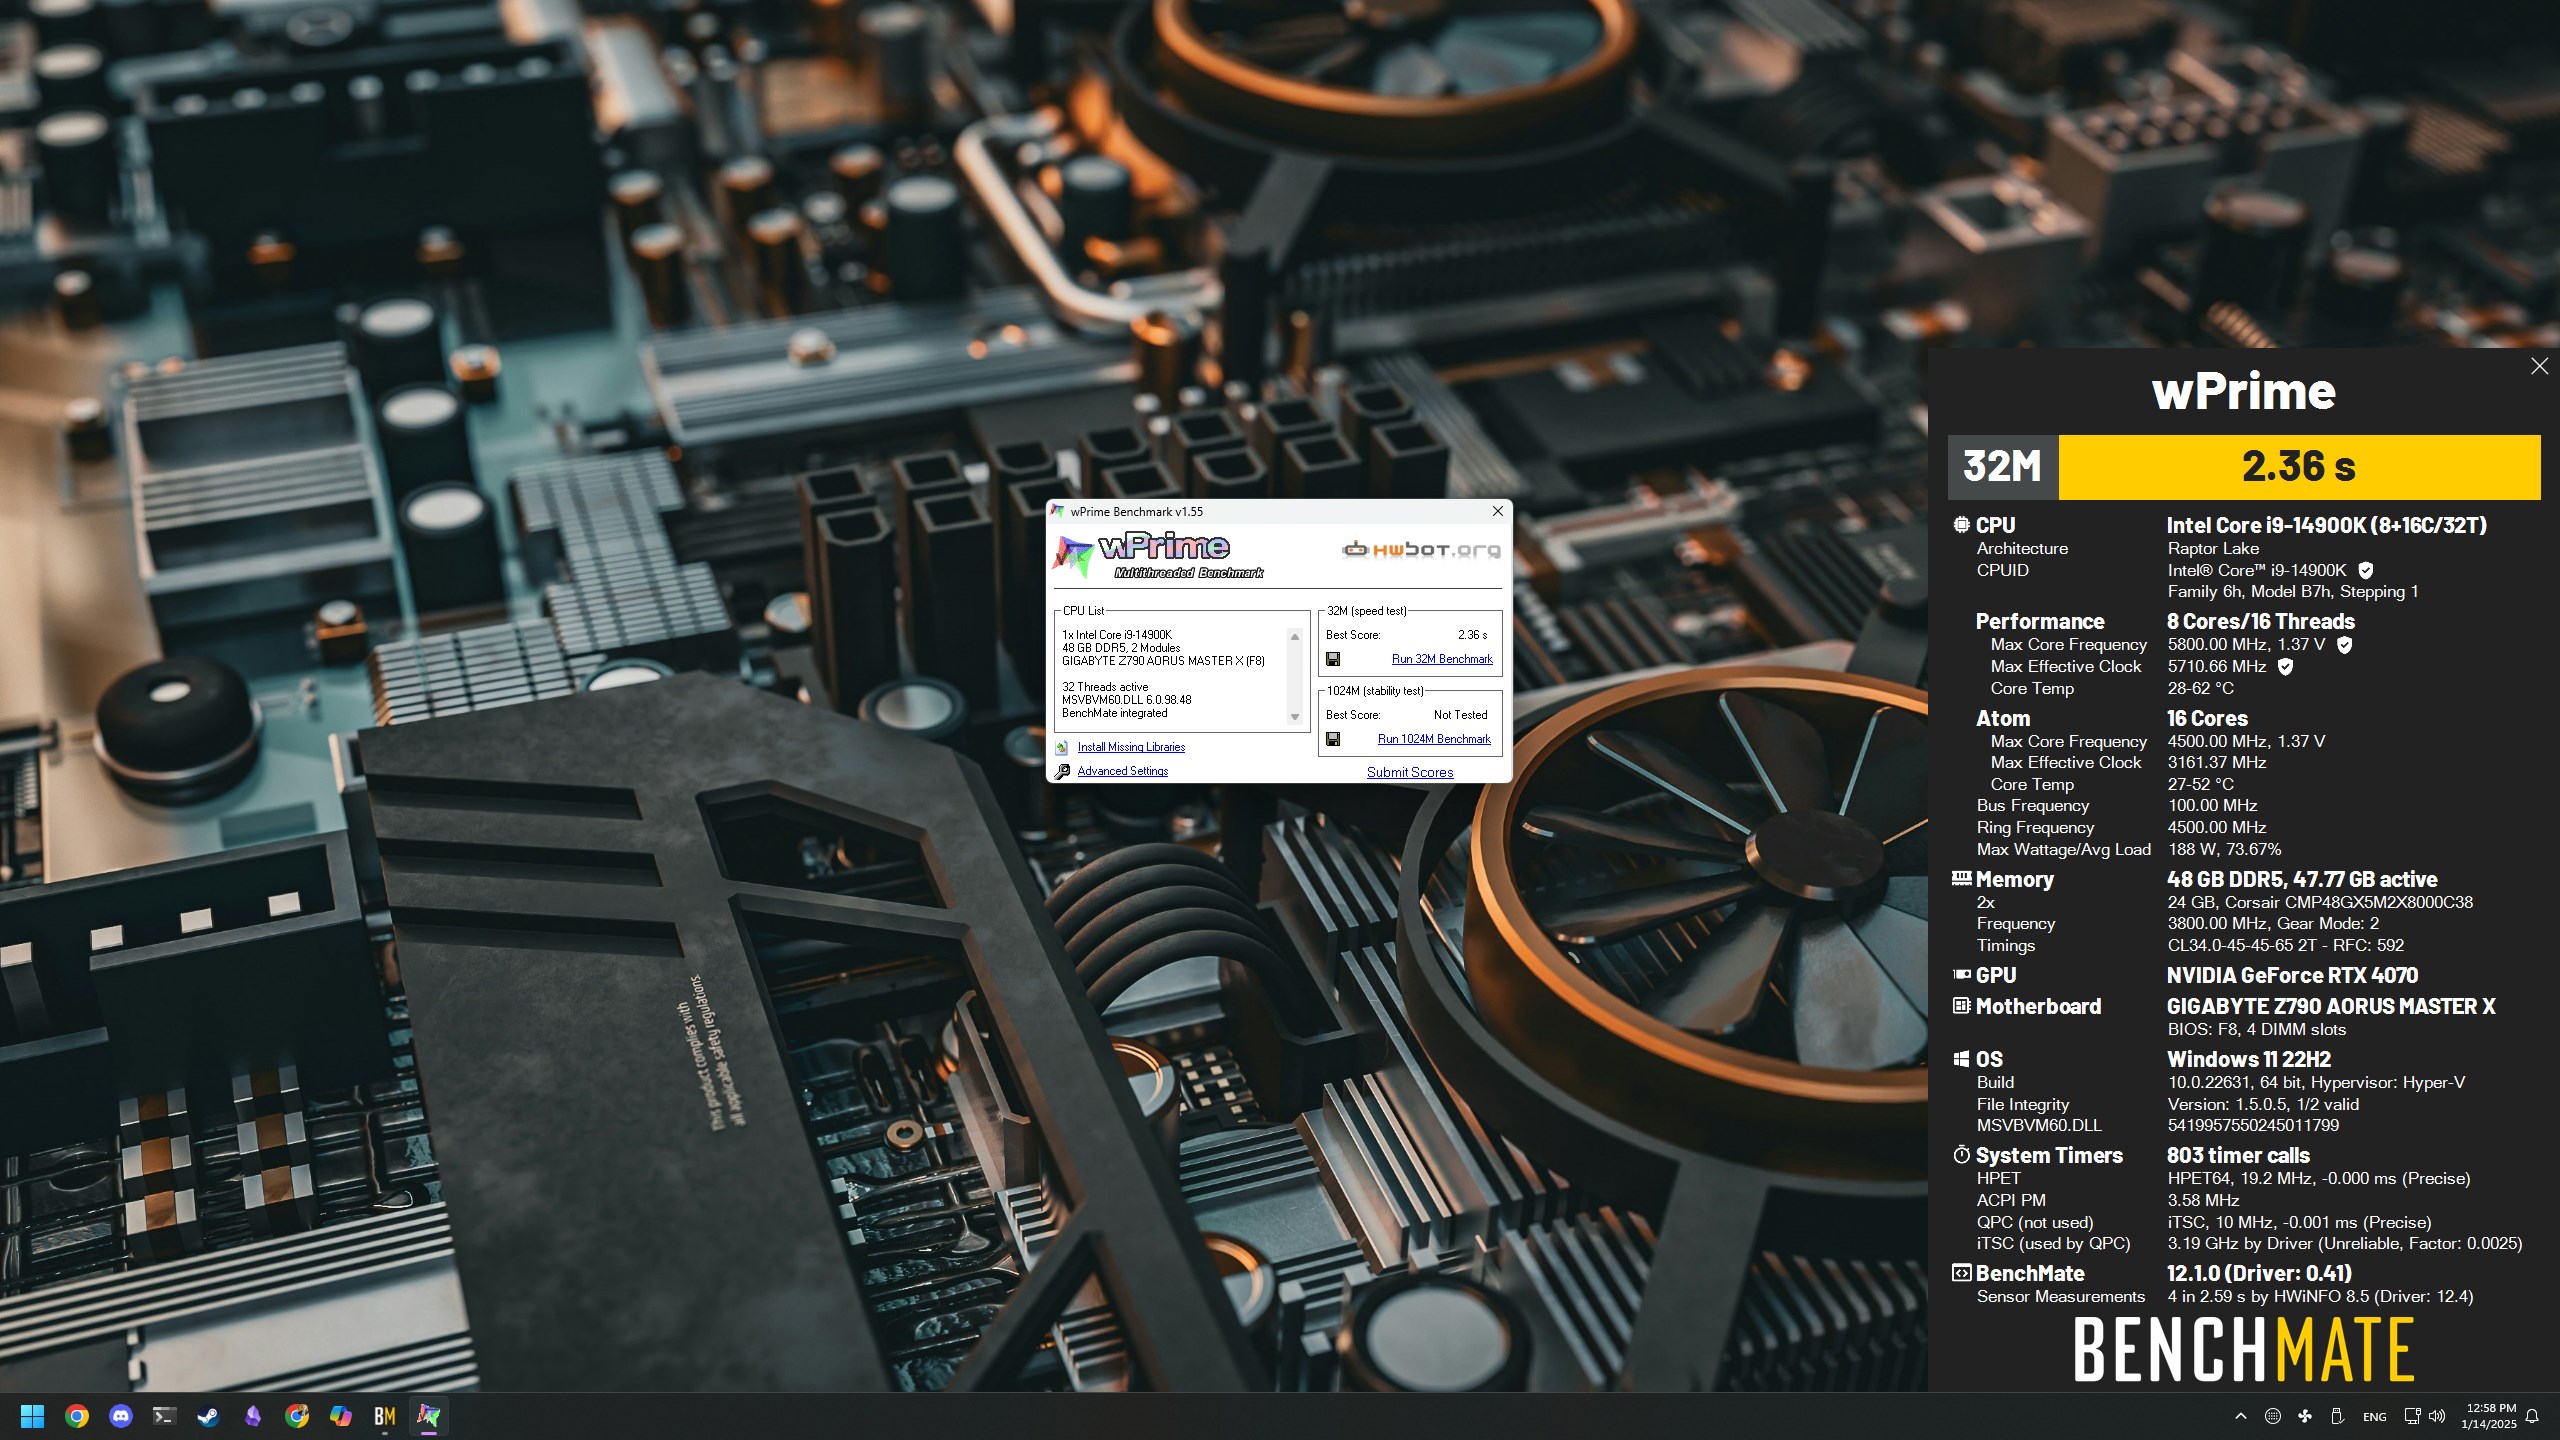Click the floppy save icon for 32M score

point(1333,659)
